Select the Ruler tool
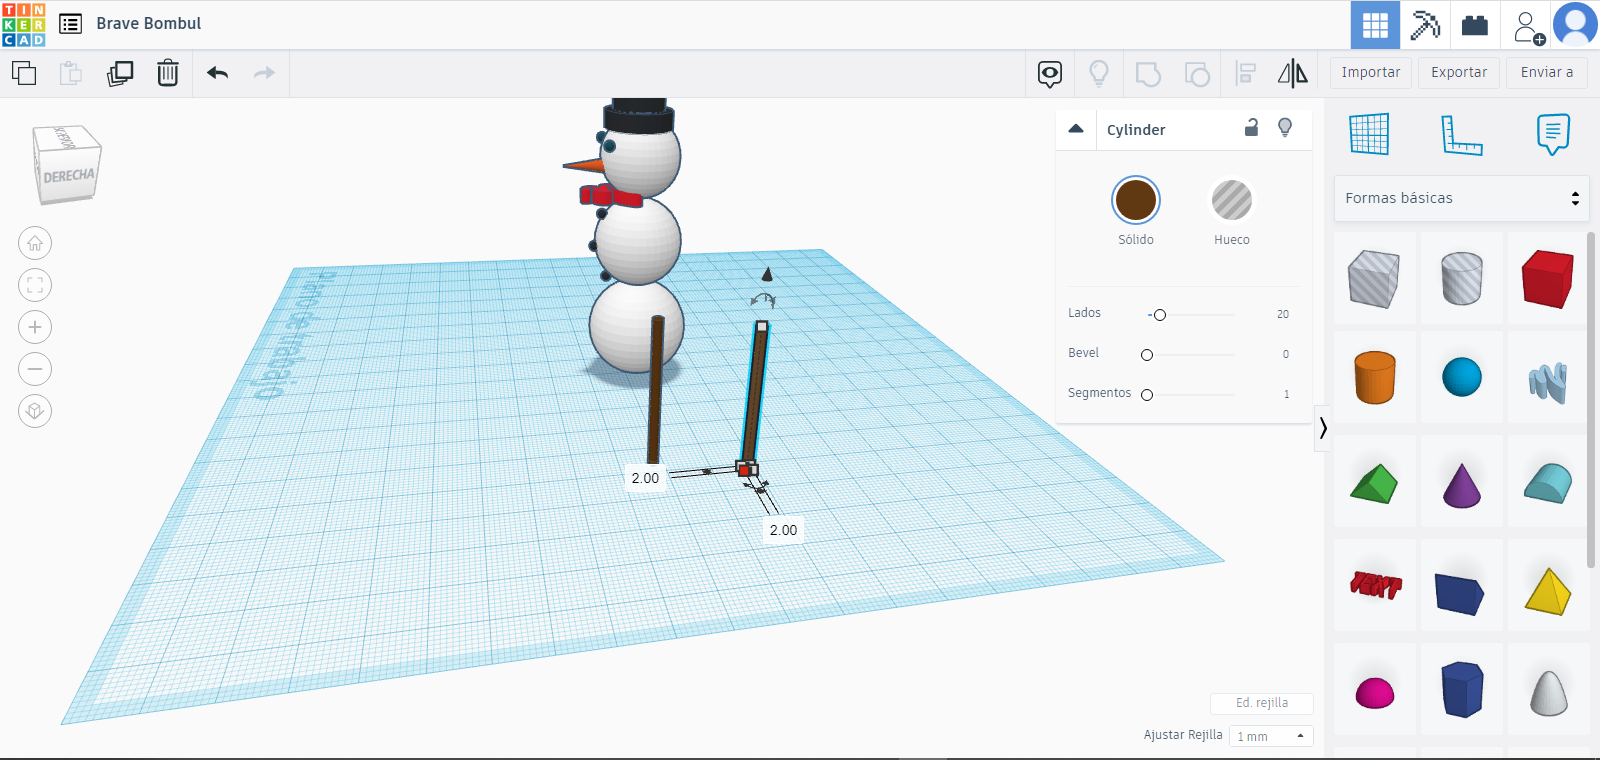 (x=1461, y=135)
